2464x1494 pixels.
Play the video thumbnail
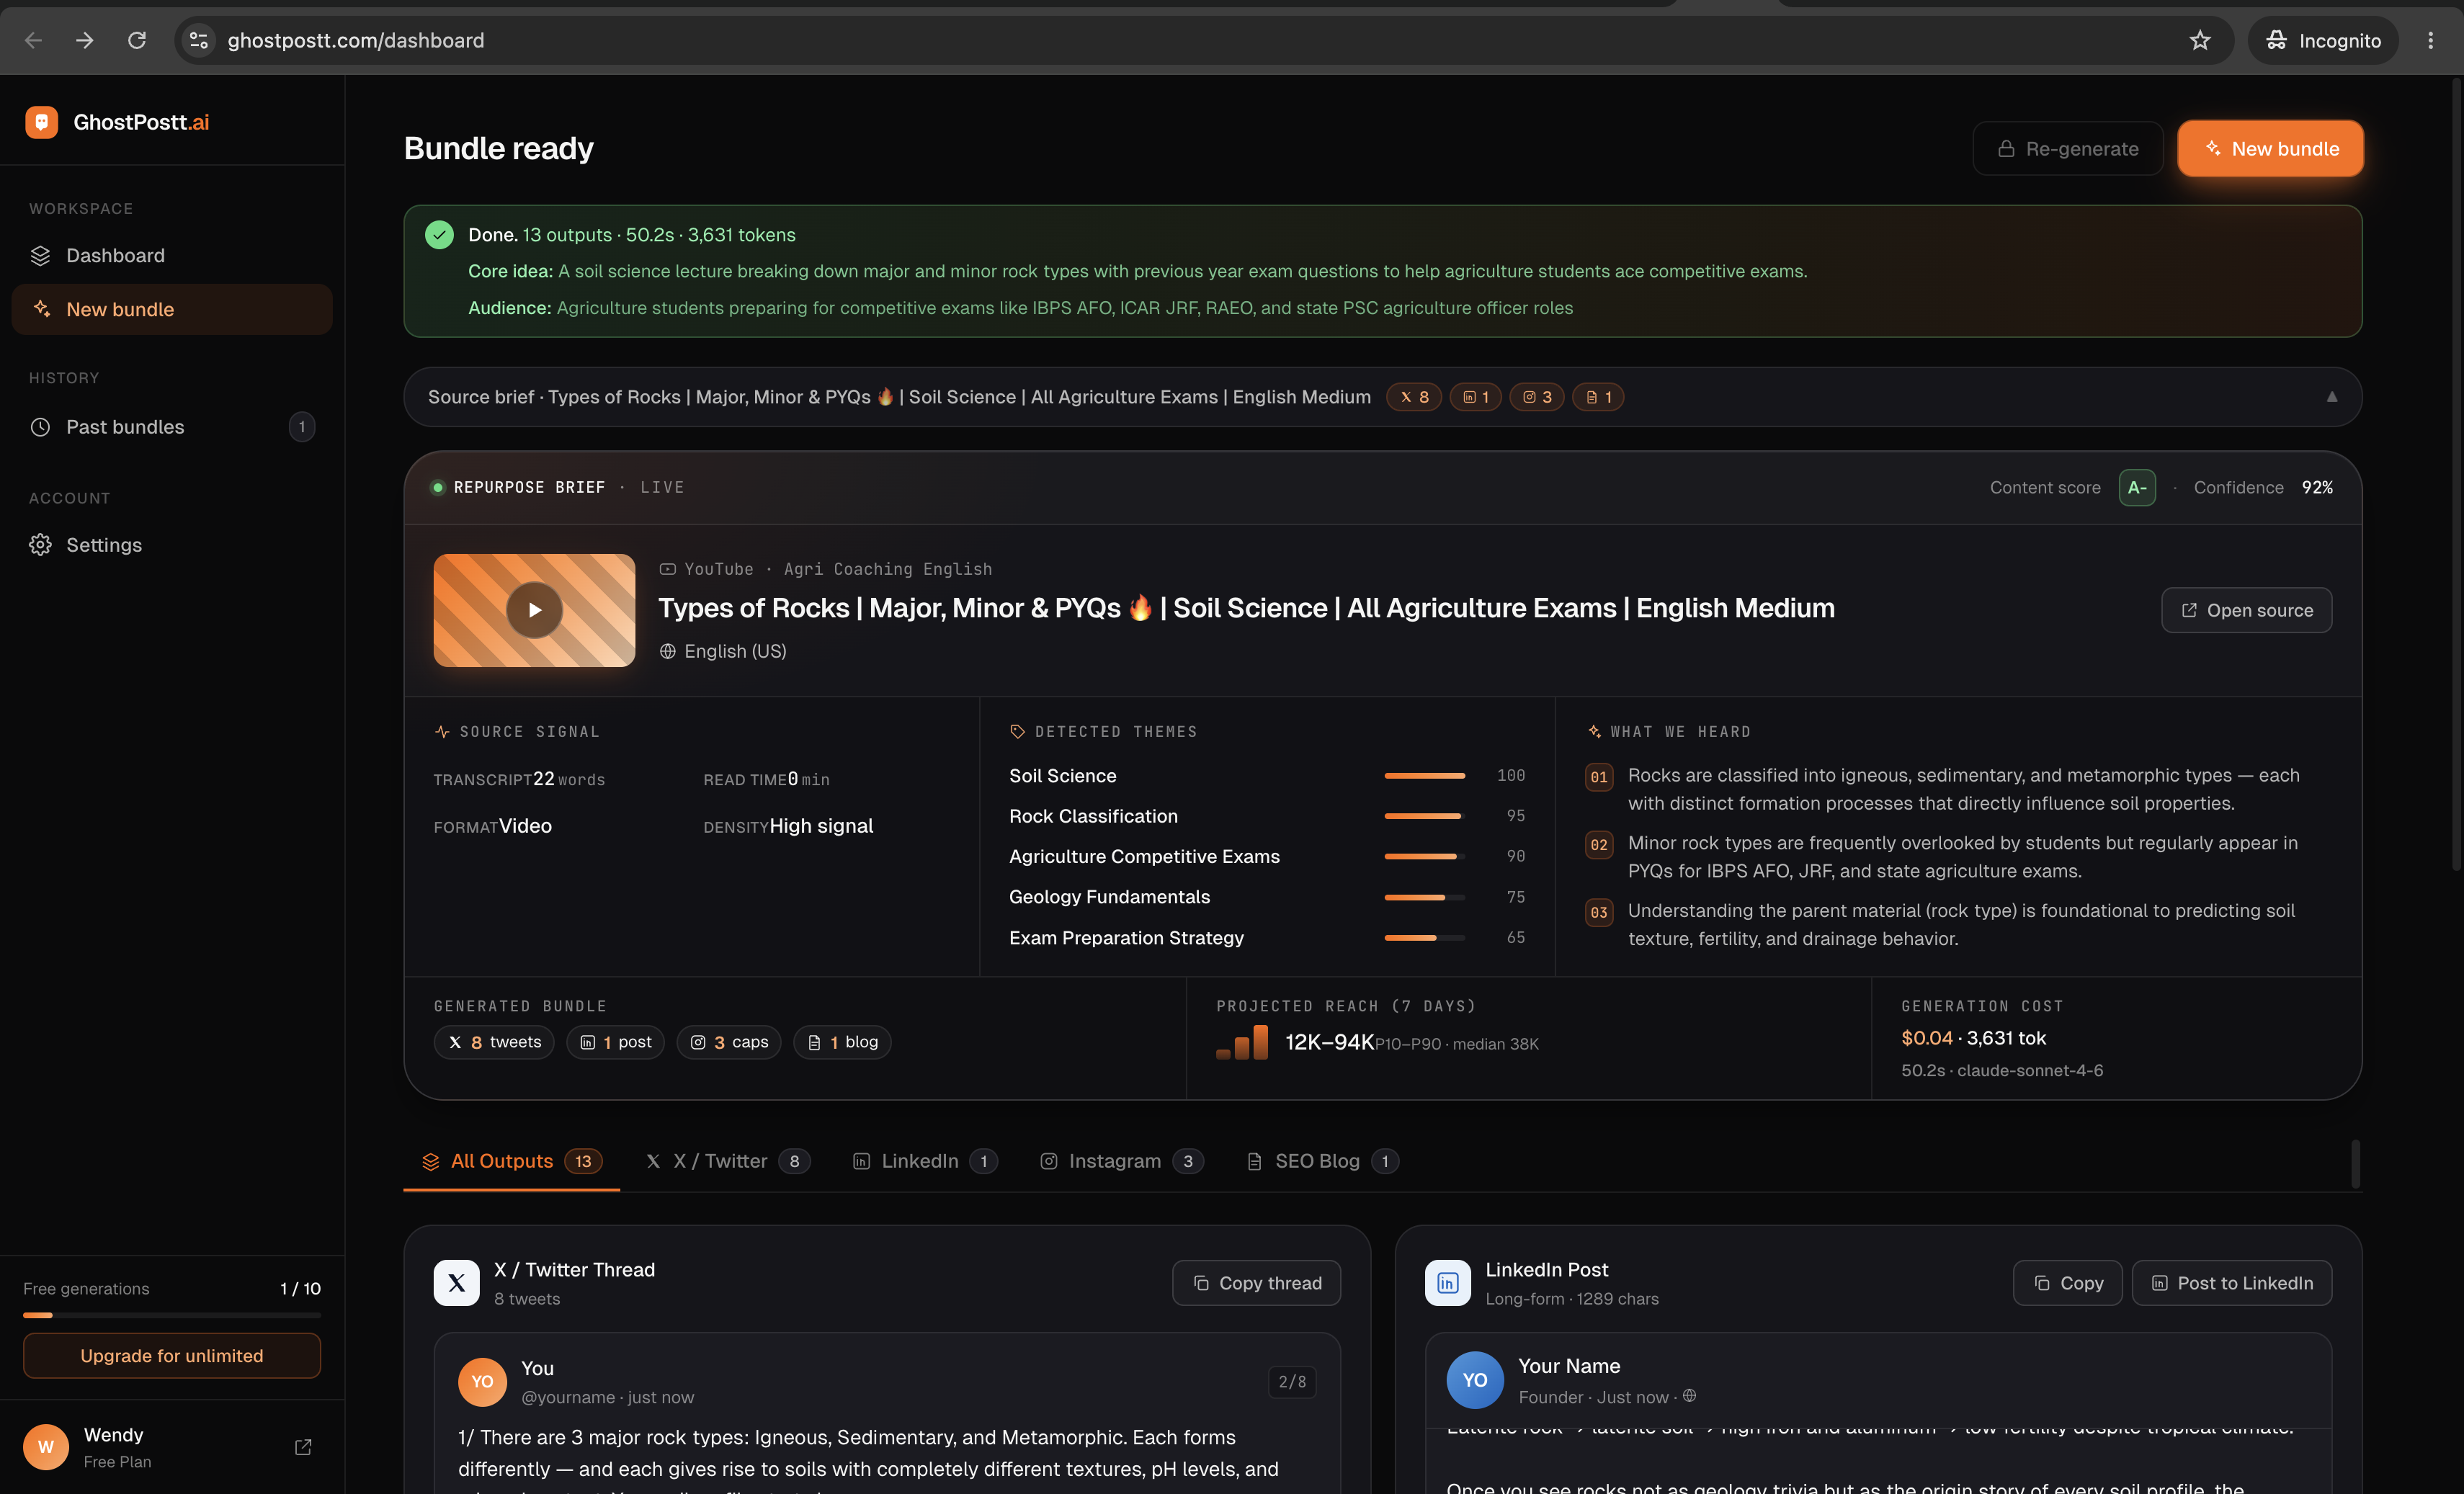click(x=534, y=610)
